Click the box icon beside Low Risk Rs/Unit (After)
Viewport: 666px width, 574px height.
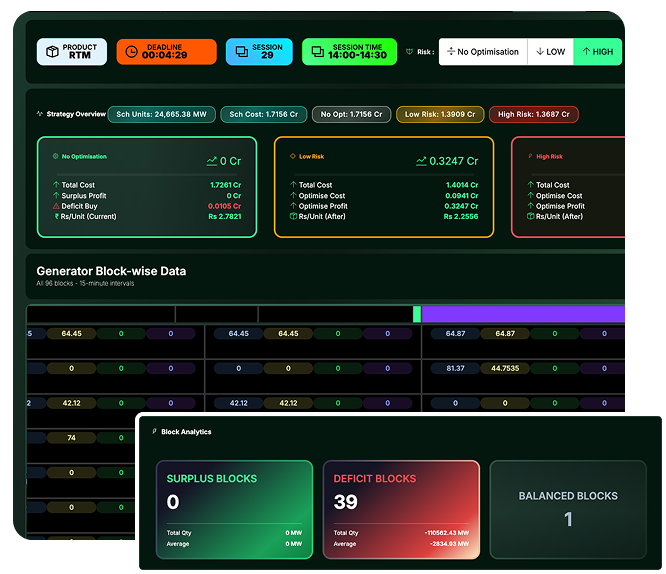(293, 216)
